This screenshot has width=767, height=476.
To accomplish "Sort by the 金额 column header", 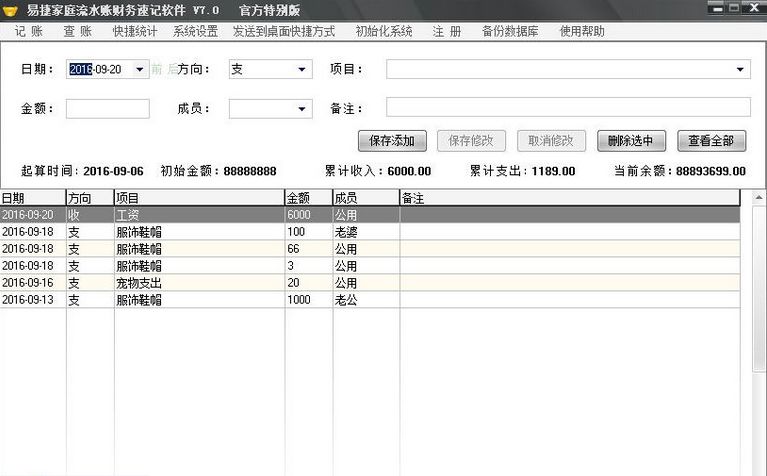I will tap(309, 198).
